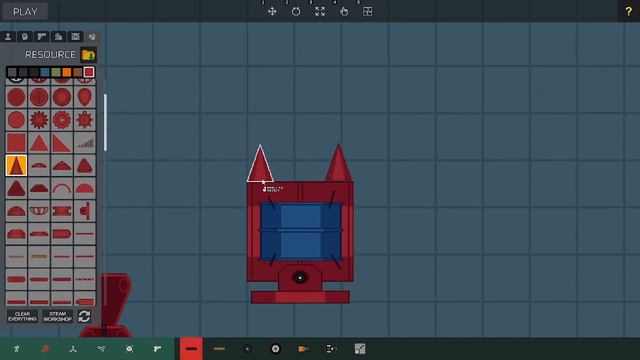This screenshot has height=360, width=640.
Task: Open the person category tab
Action: pyautogui.click(x=8, y=37)
